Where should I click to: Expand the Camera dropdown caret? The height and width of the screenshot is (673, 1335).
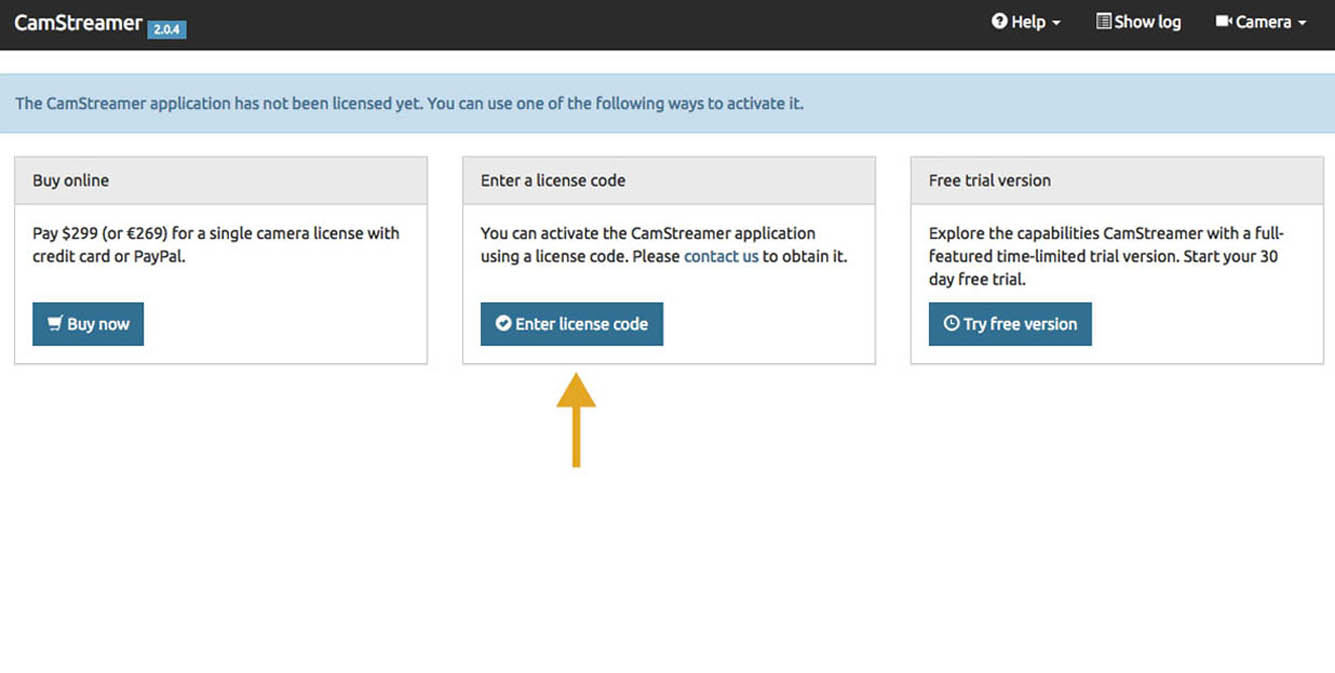(x=1302, y=23)
